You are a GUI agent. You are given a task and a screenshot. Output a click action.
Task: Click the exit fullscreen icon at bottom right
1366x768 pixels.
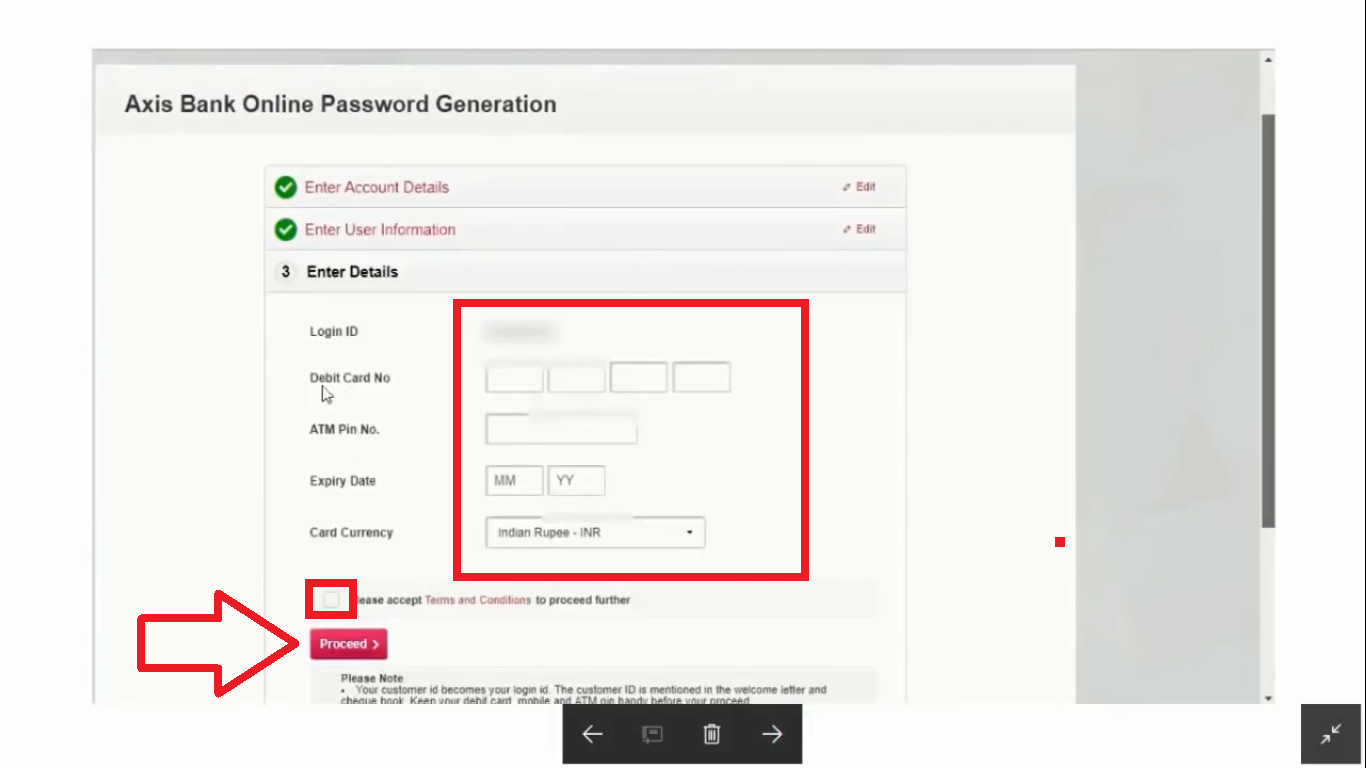(x=1330, y=734)
